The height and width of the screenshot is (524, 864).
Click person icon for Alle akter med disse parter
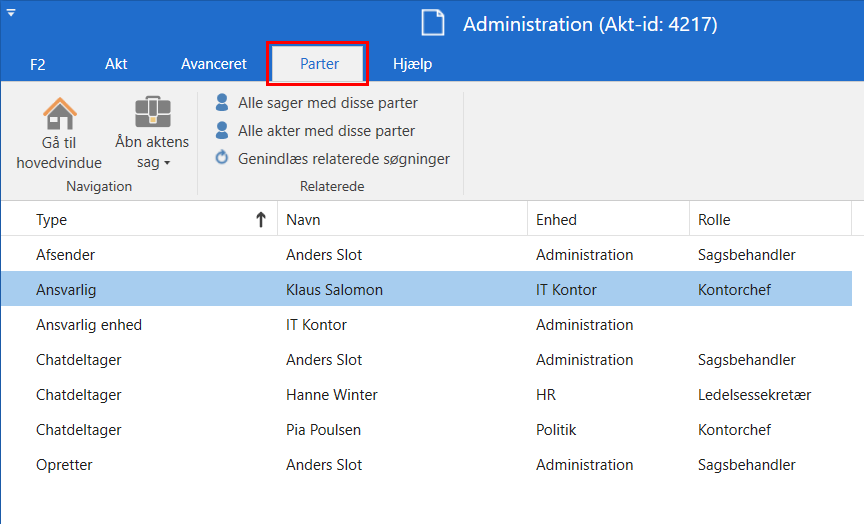point(222,130)
